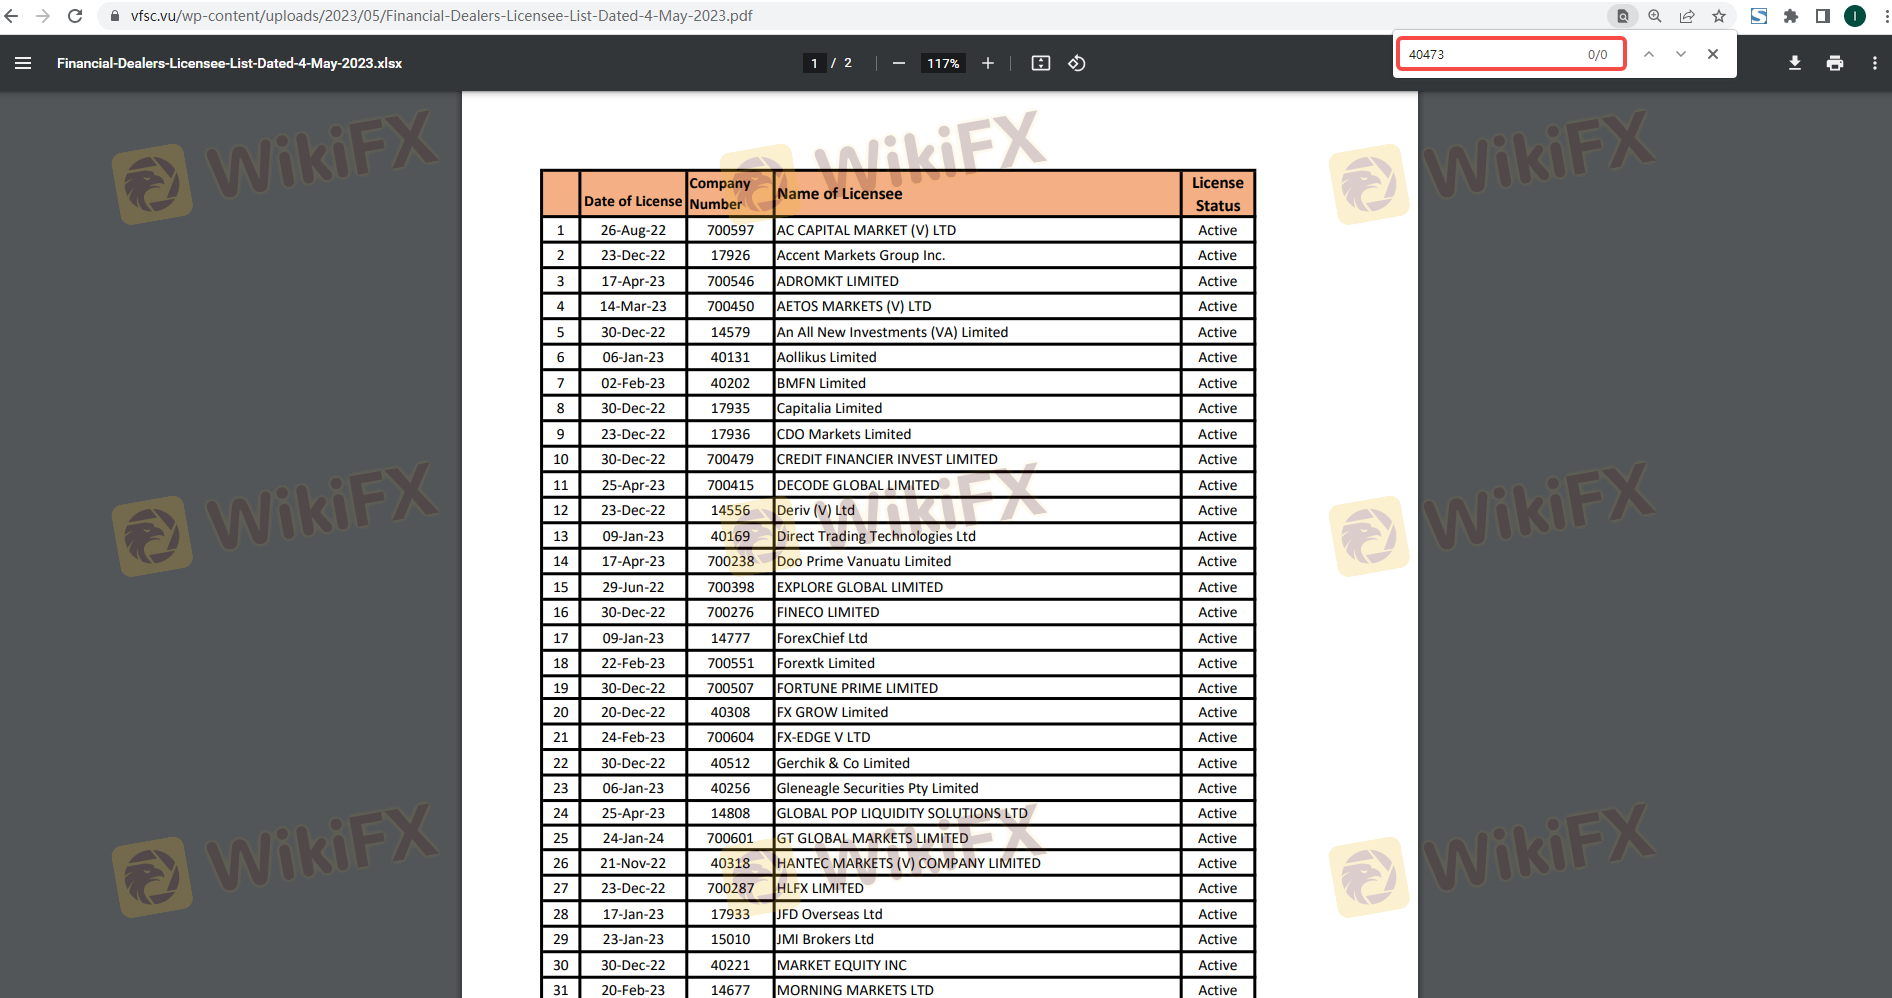Click 'FX-EDGE V LTD' licensee name
Image resolution: width=1892 pixels, height=998 pixels.
[823, 737]
